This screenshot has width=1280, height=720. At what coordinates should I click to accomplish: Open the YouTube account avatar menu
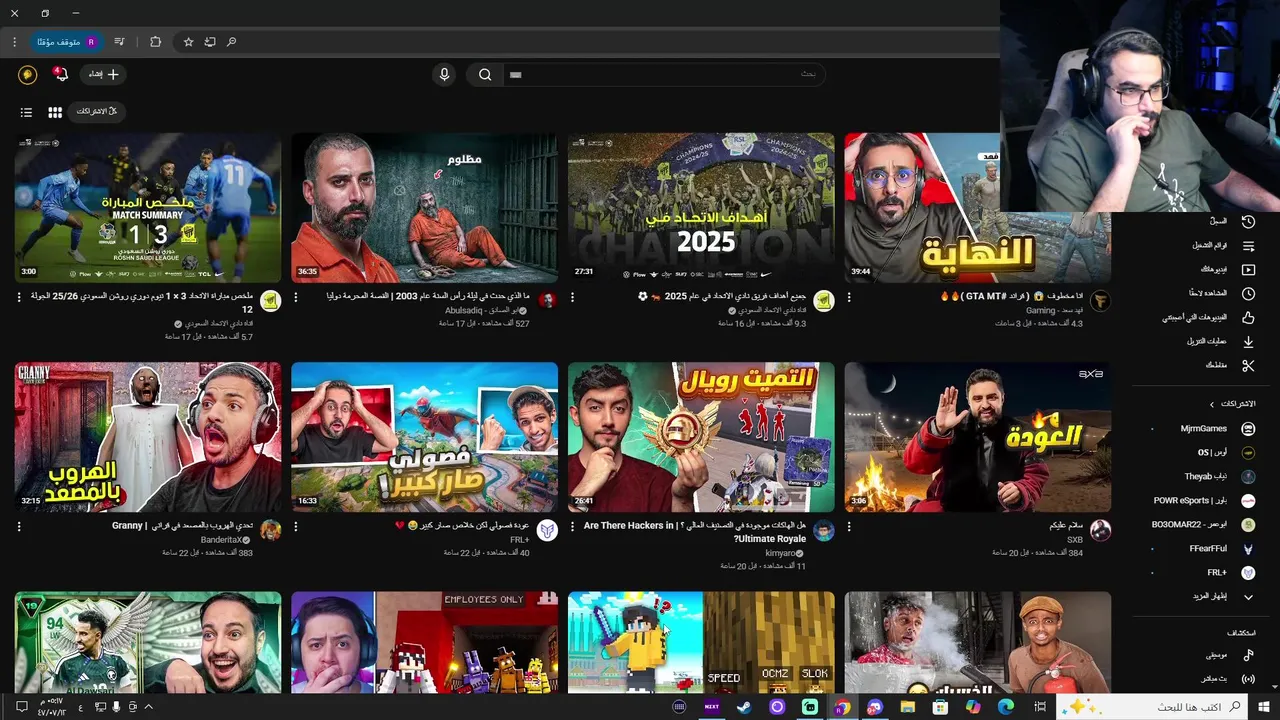pos(27,74)
